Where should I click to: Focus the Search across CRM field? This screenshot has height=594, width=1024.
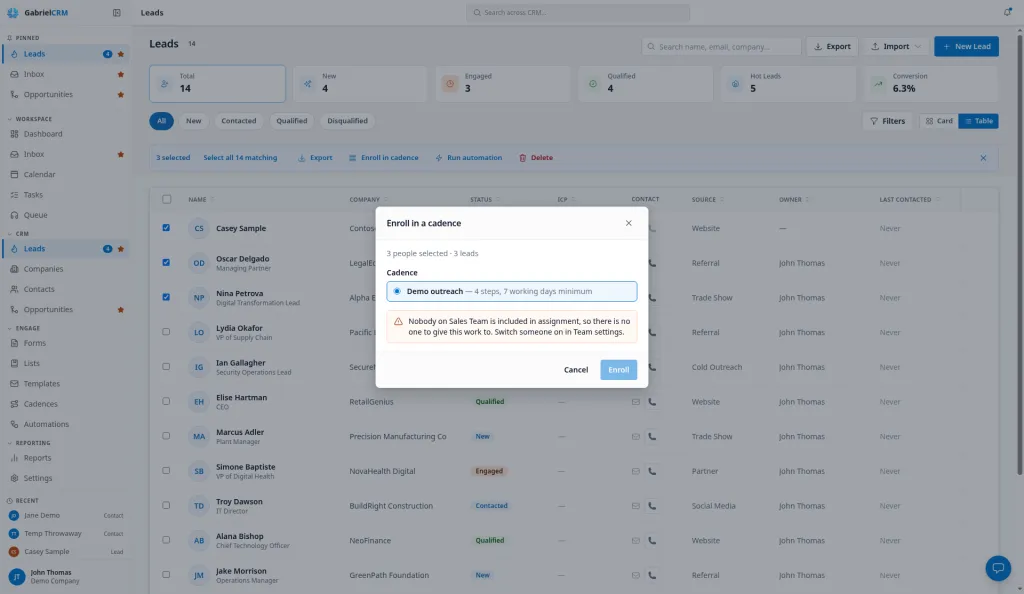pyautogui.click(x=578, y=12)
